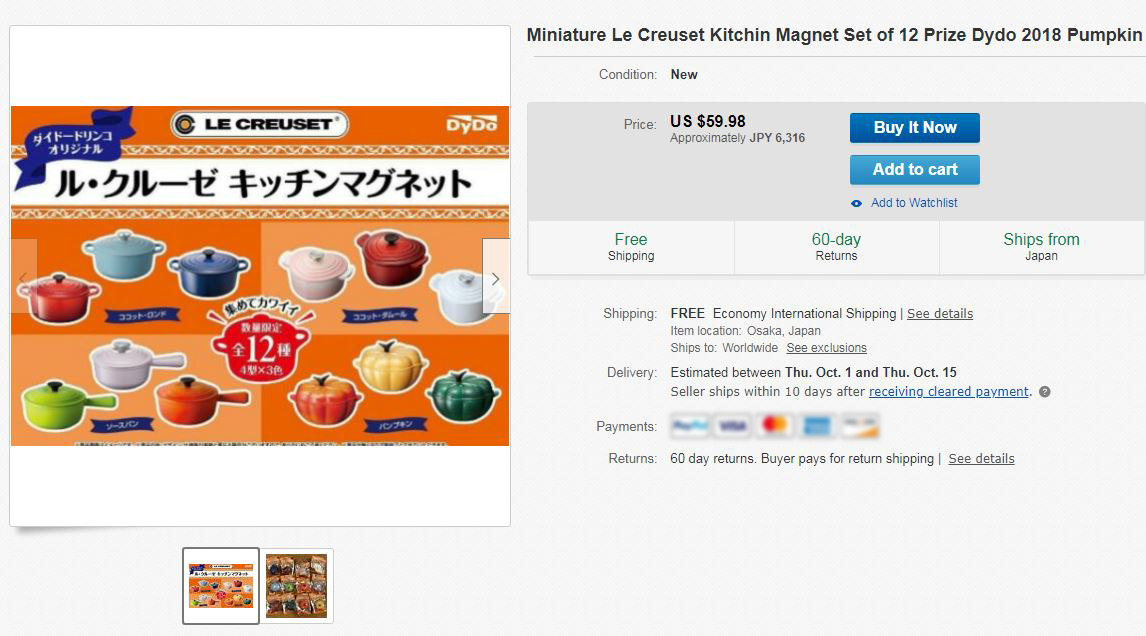Viewport: 1146px width, 636px height.
Task: Toggle the Add to Watchlist eye link
Action: [x=904, y=203]
